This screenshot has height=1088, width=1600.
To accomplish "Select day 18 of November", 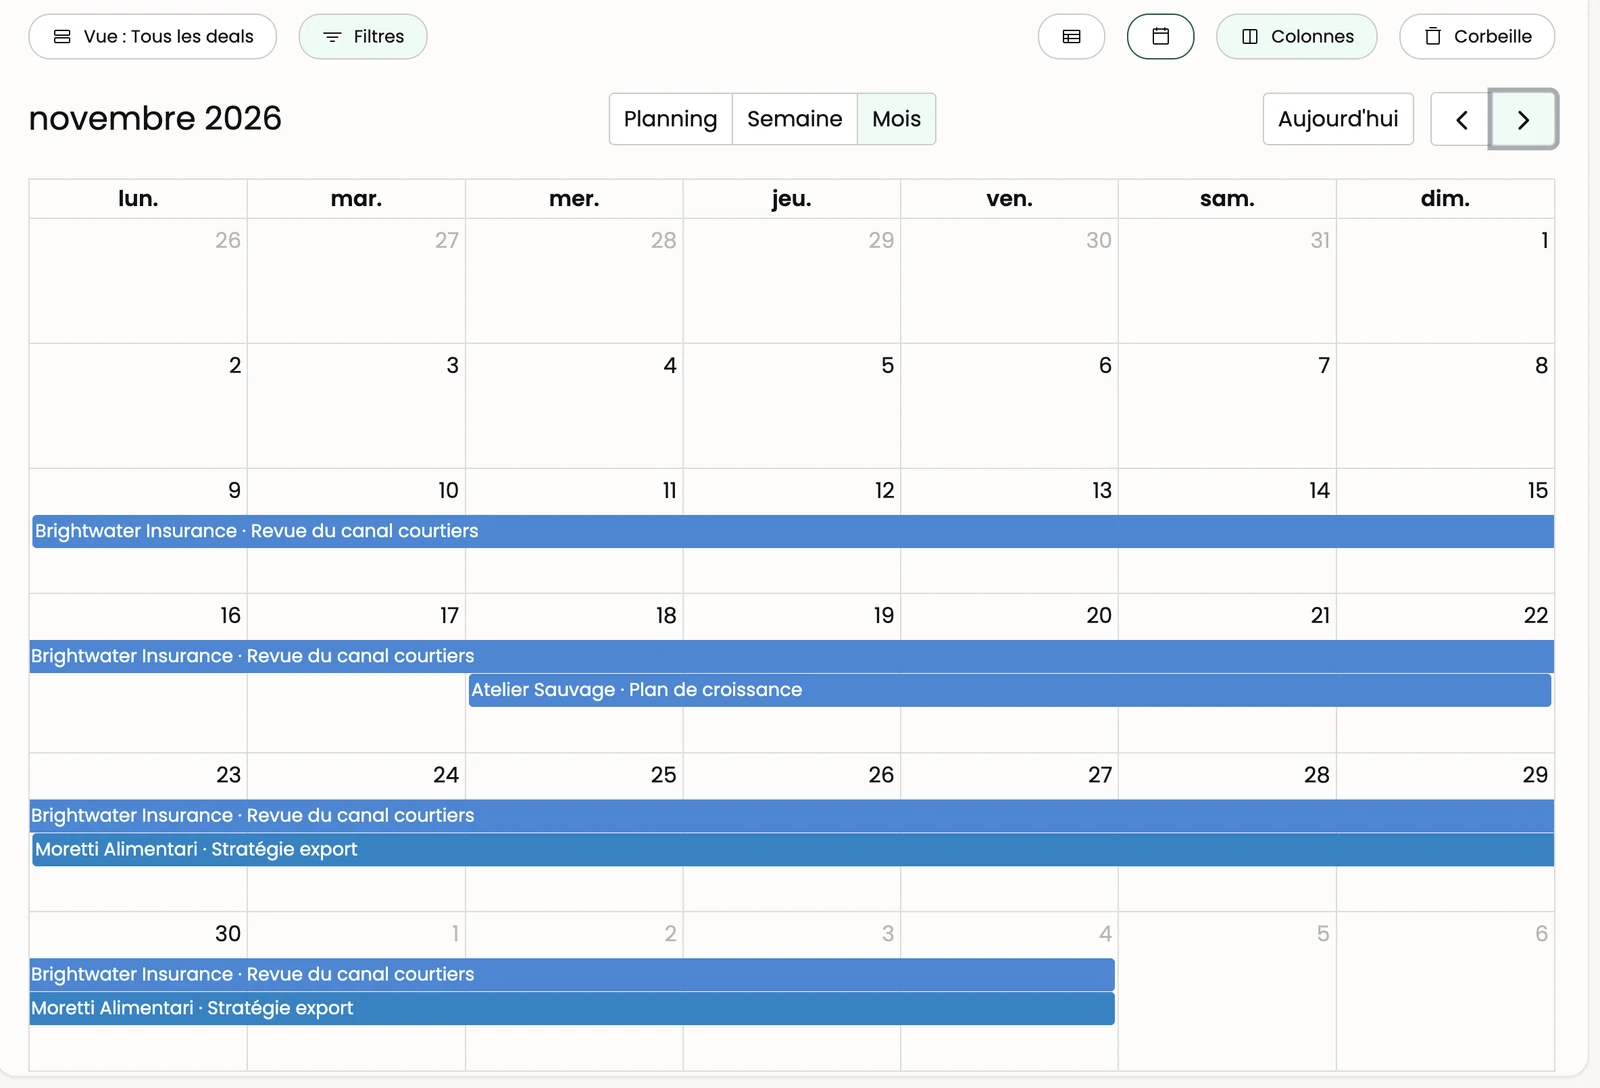I will pos(666,615).
